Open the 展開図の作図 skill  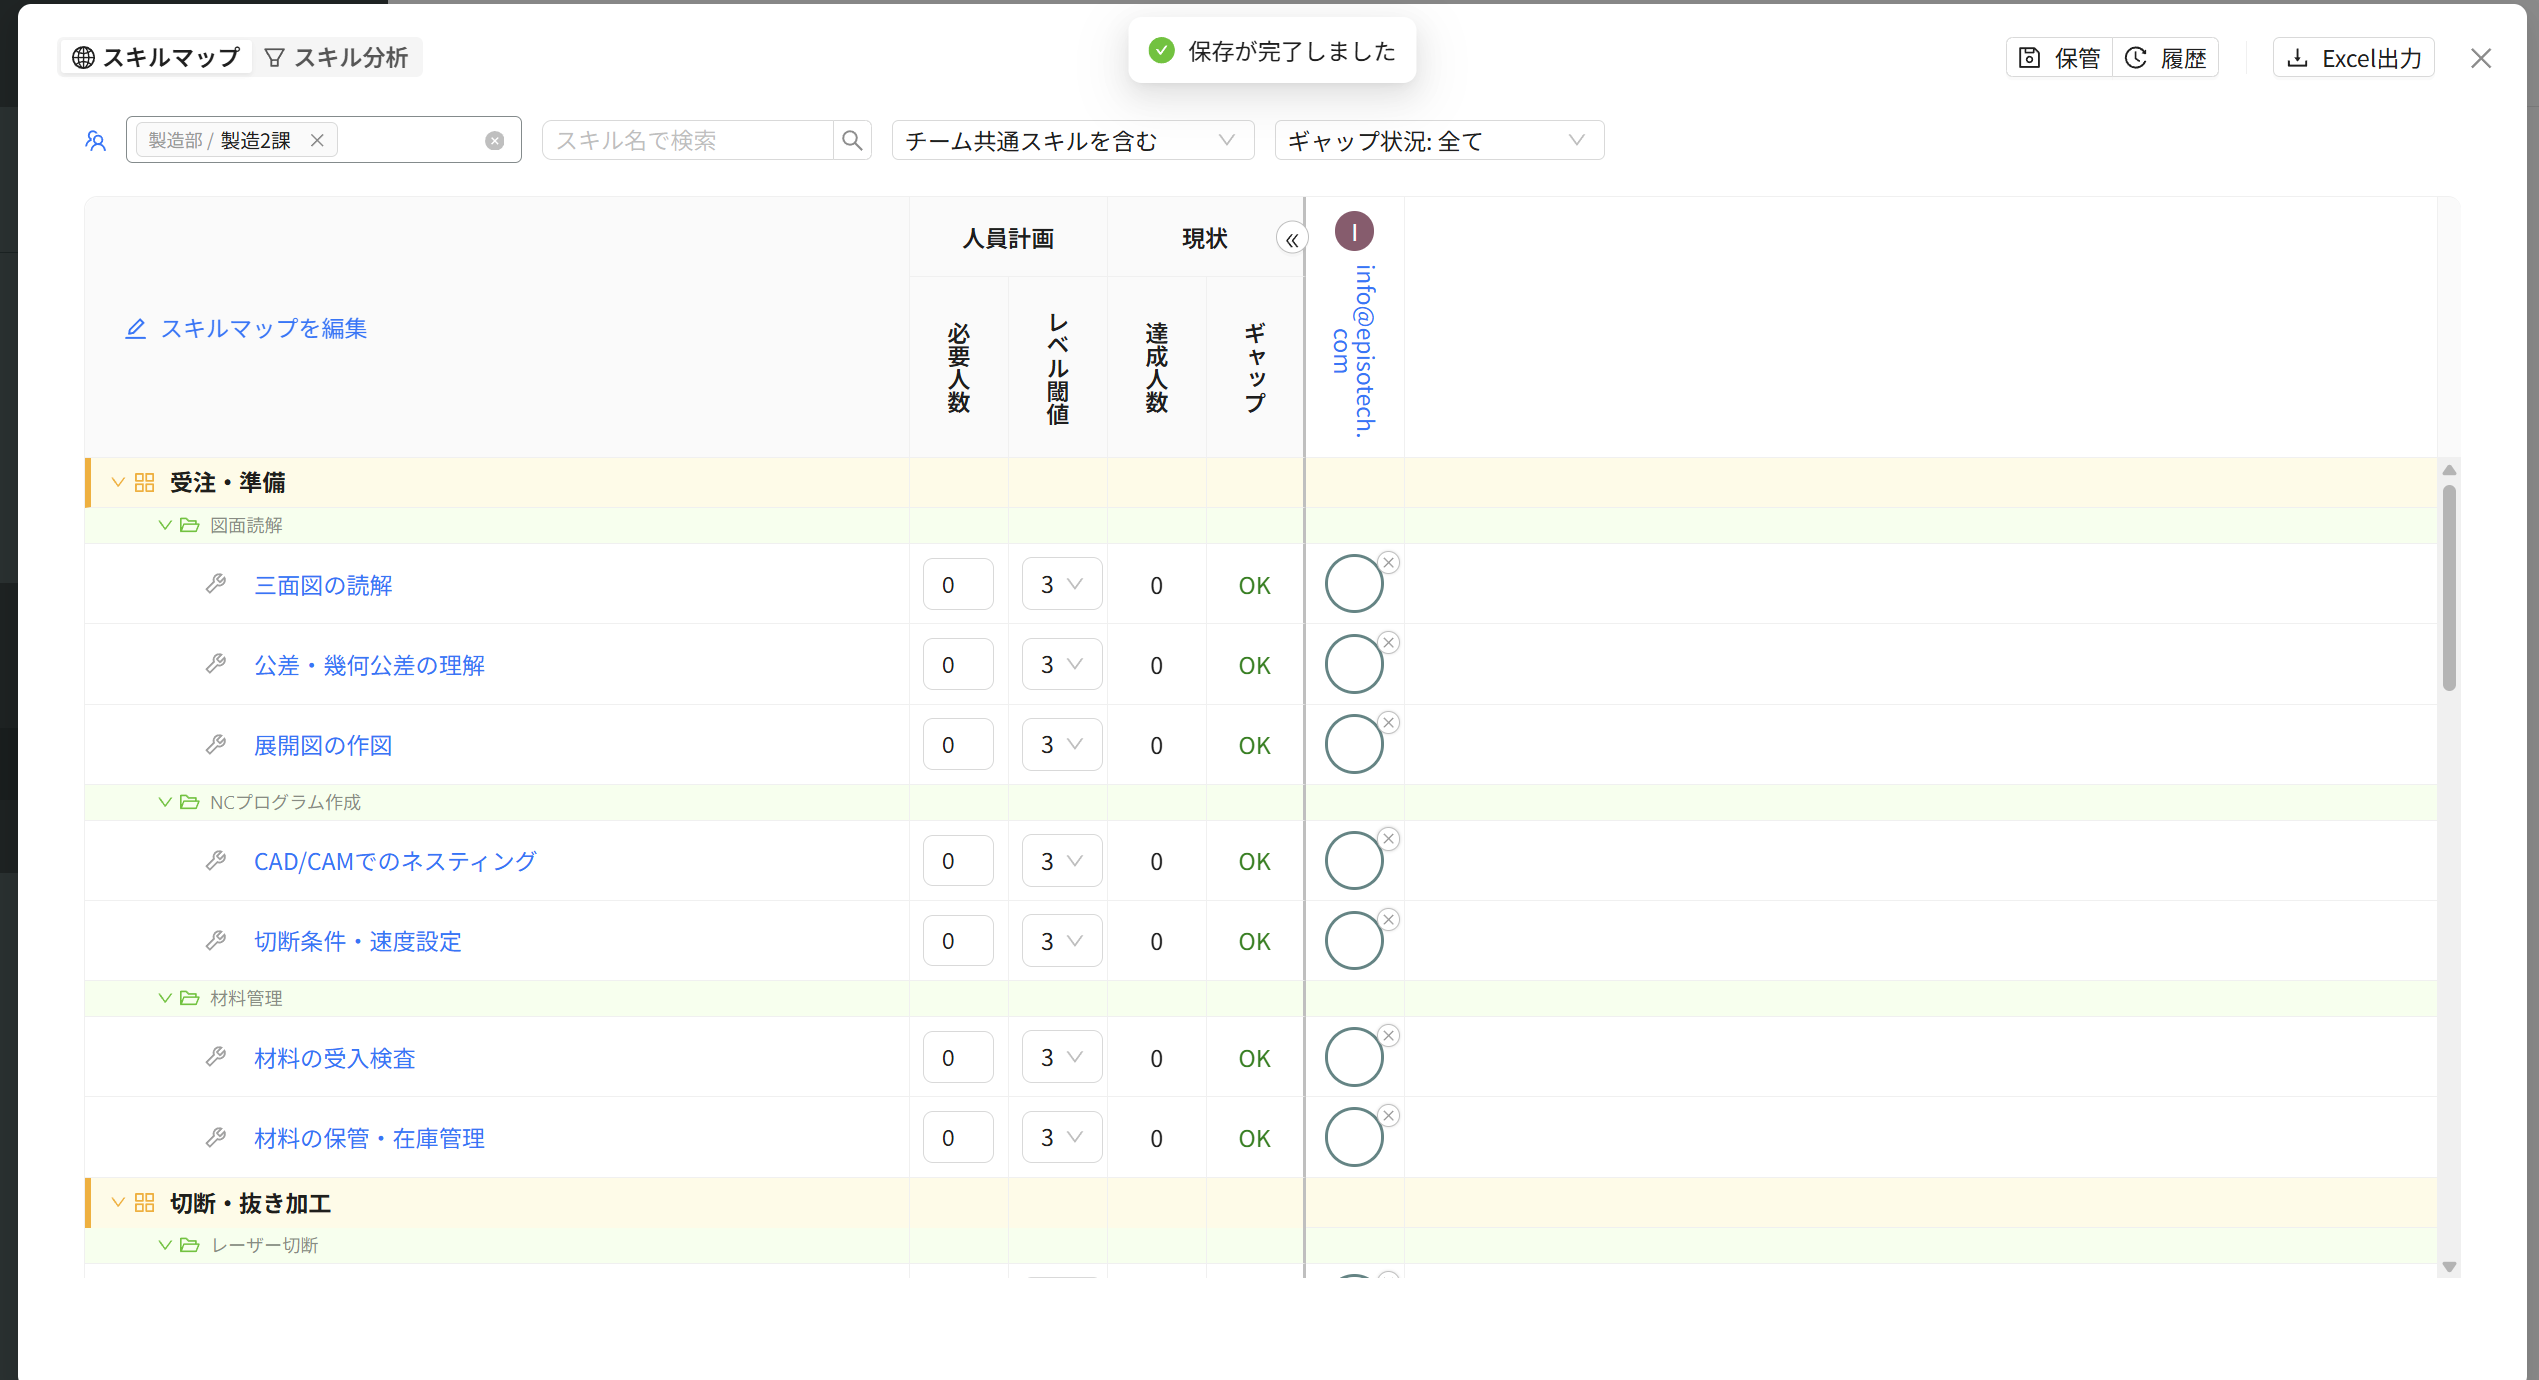(323, 745)
